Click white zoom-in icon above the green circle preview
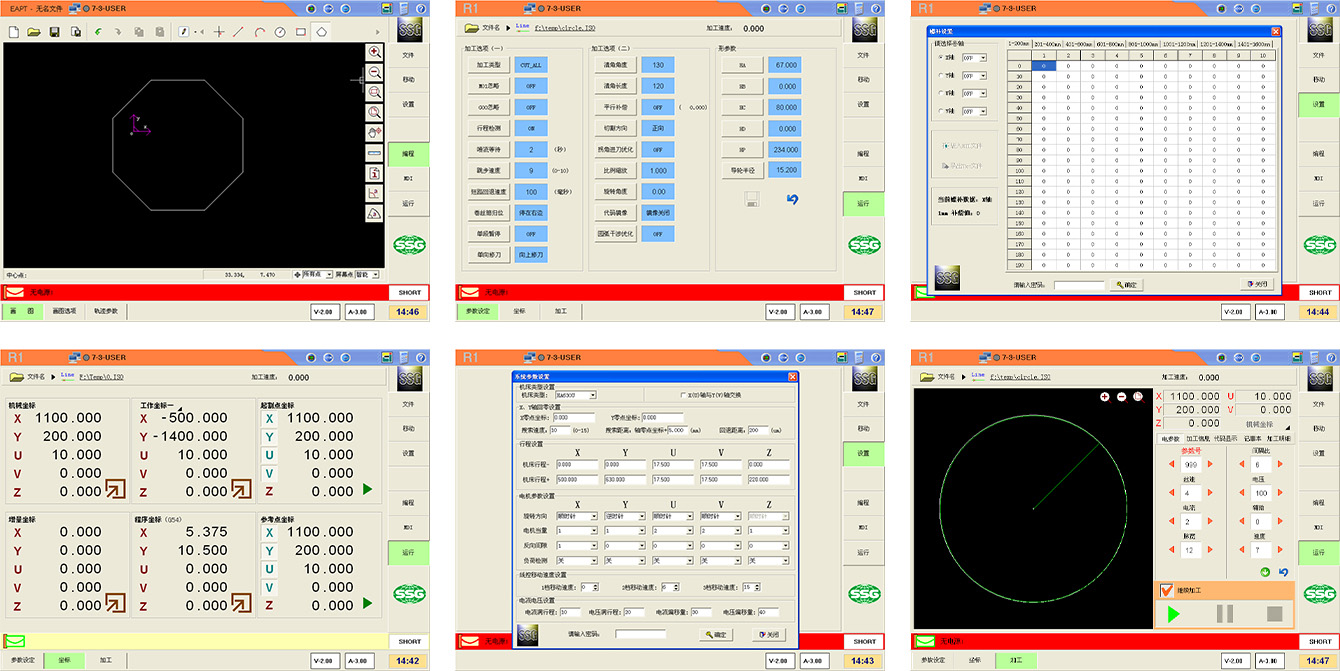Viewport: 1340px width, 671px height. pyautogui.click(x=1105, y=397)
